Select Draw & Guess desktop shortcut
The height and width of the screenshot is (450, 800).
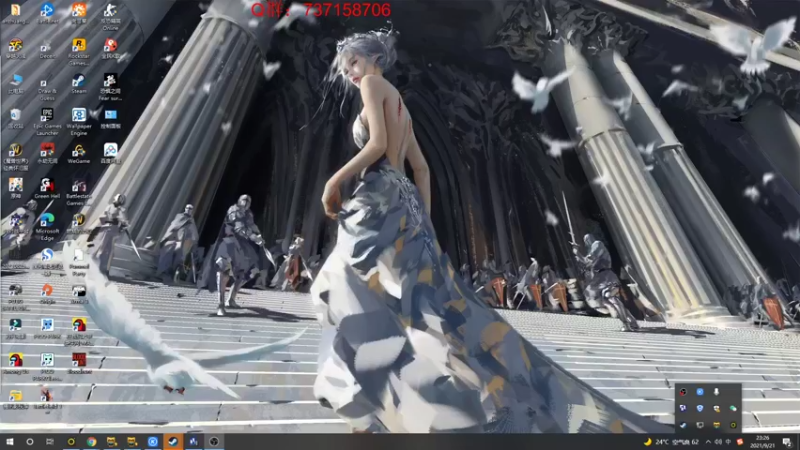click(x=47, y=87)
